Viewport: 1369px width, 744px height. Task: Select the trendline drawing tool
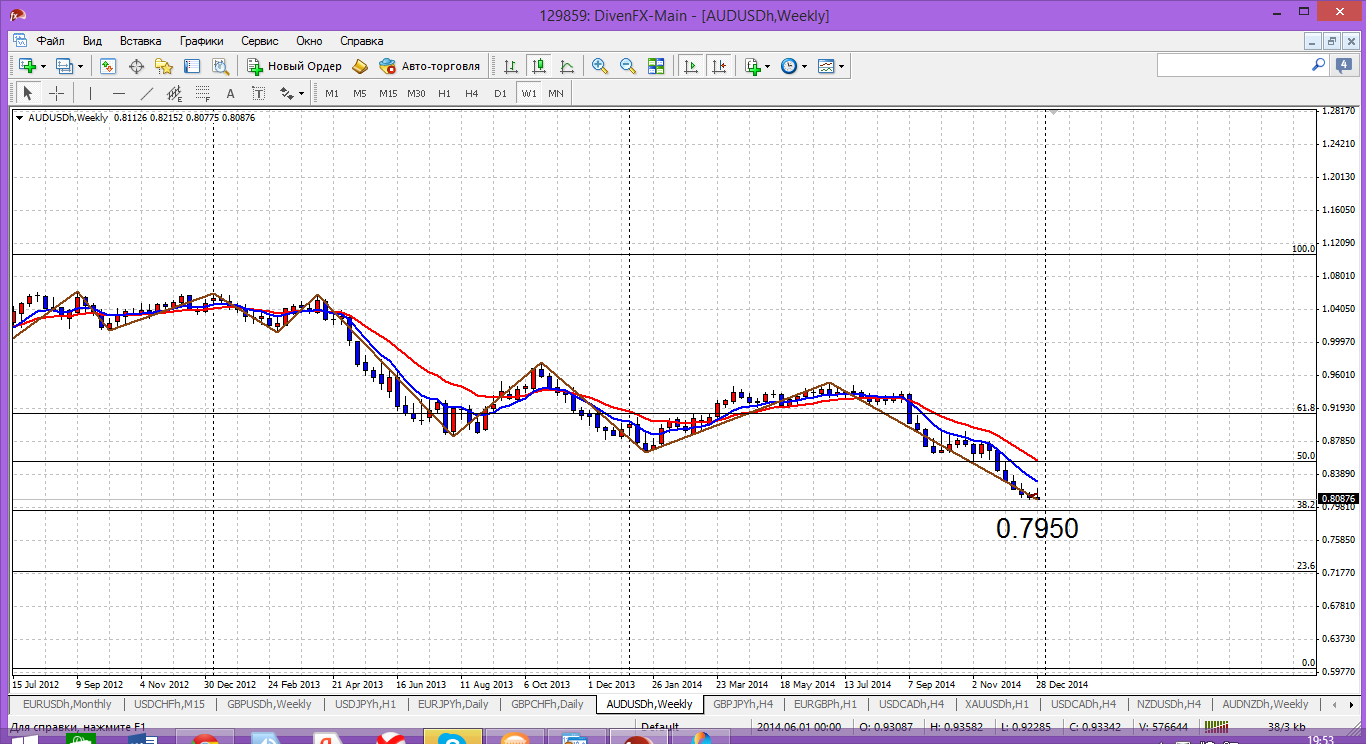tap(147, 93)
